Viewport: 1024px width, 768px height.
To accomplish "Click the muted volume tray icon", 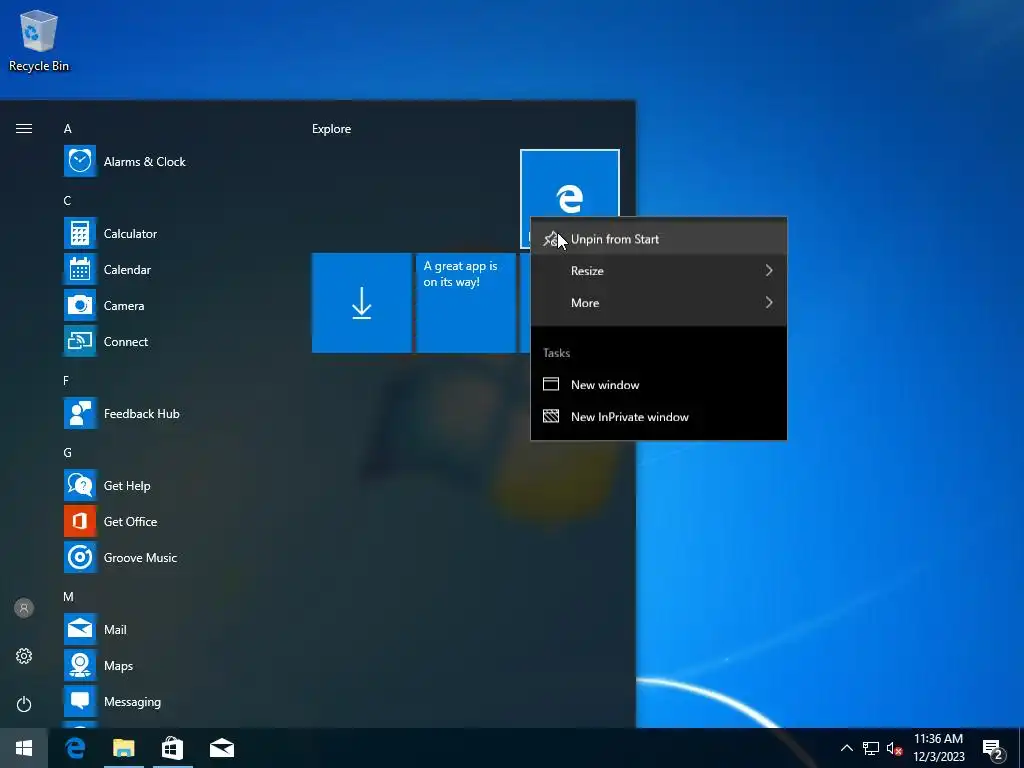I will click(x=894, y=748).
